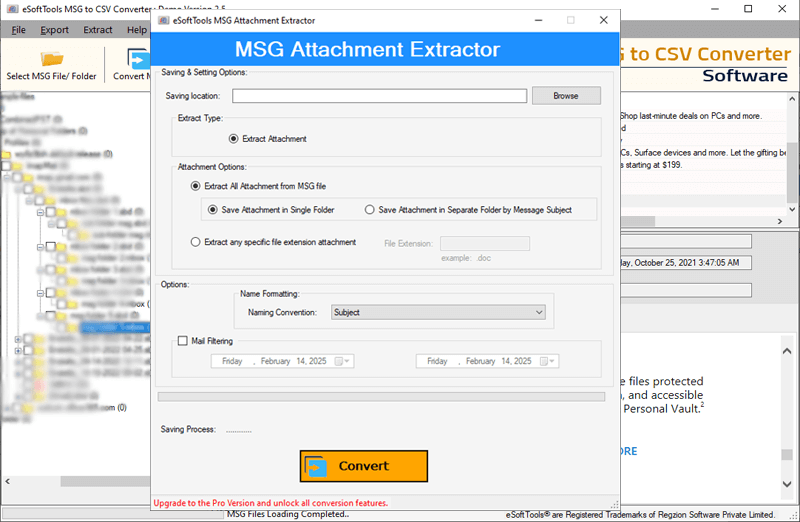Click the Saving location text field
The height and width of the screenshot is (522, 800).
(379, 96)
